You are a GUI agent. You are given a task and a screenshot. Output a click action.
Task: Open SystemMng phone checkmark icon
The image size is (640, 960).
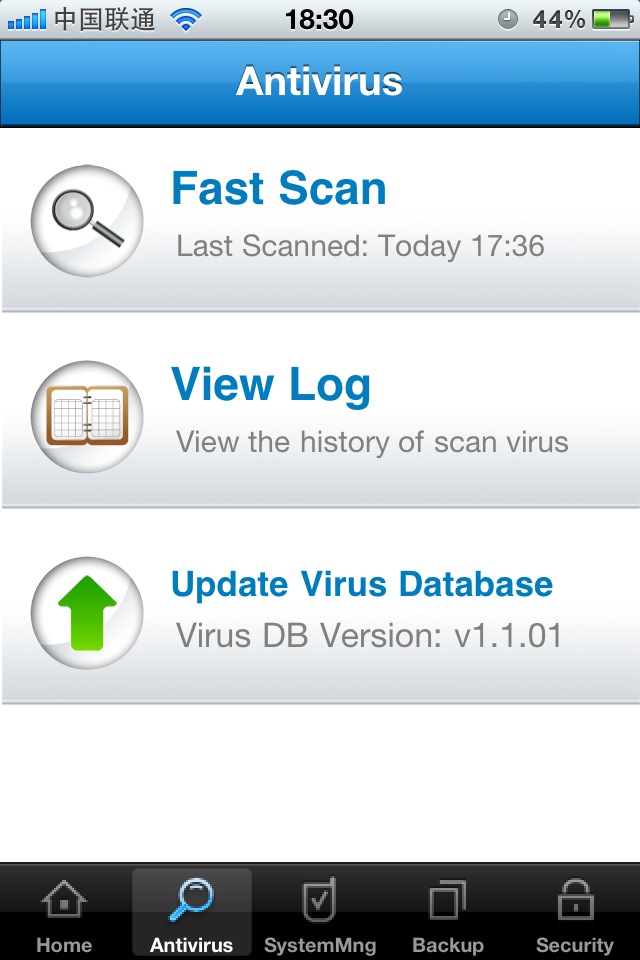tap(320, 899)
